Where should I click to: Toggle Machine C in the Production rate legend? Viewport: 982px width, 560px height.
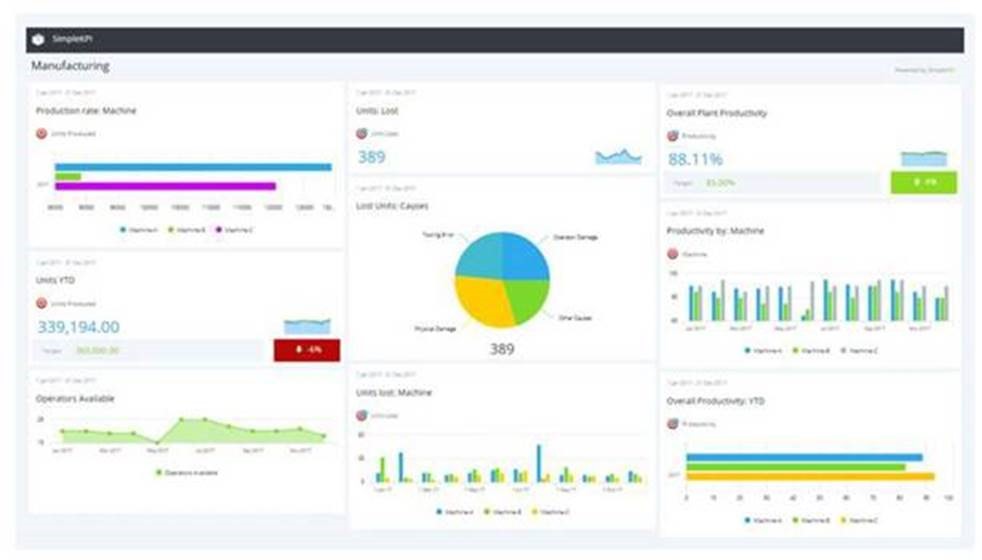pos(236,229)
